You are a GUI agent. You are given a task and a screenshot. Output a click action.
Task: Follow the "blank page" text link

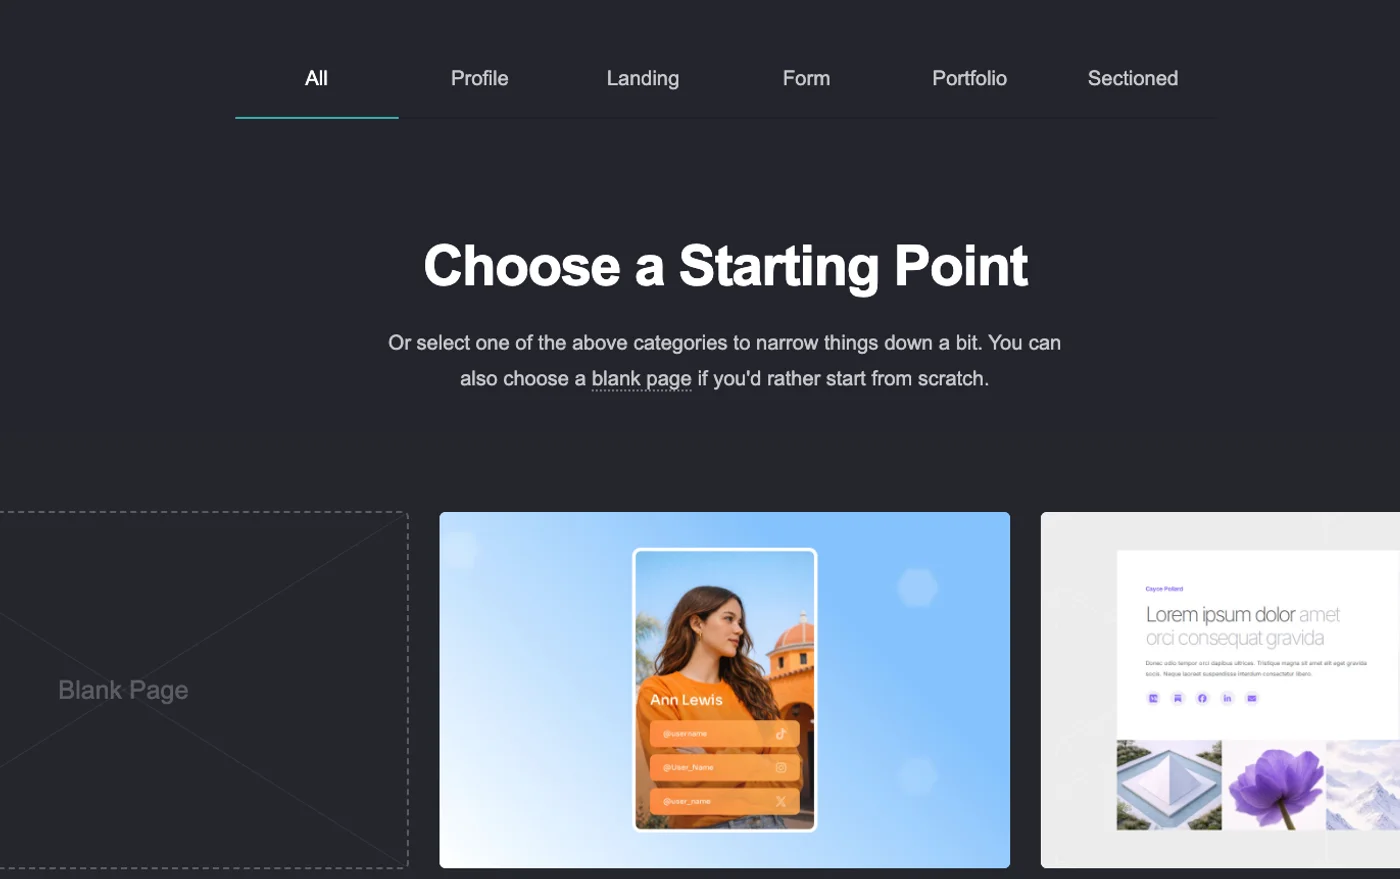tap(641, 379)
